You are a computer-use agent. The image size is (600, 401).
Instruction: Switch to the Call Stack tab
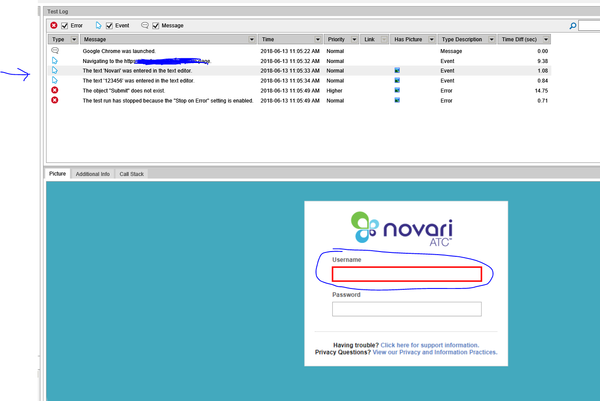[132, 174]
